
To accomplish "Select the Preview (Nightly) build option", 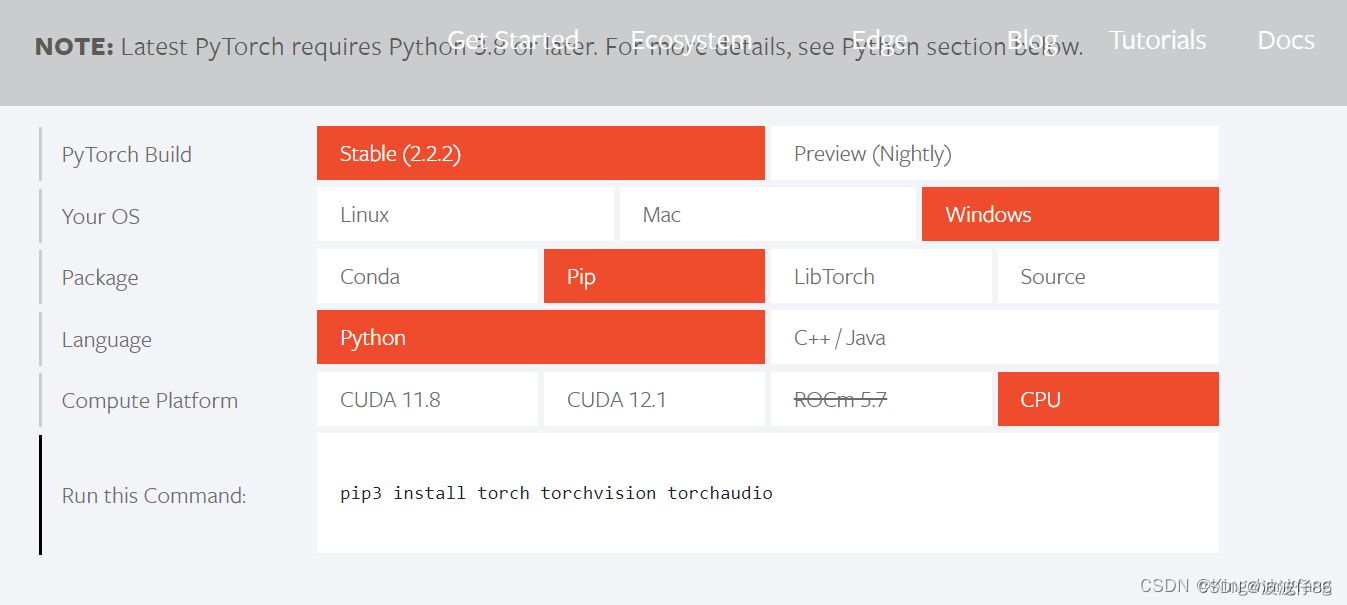I will pyautogui.click(x=993, y=153).
